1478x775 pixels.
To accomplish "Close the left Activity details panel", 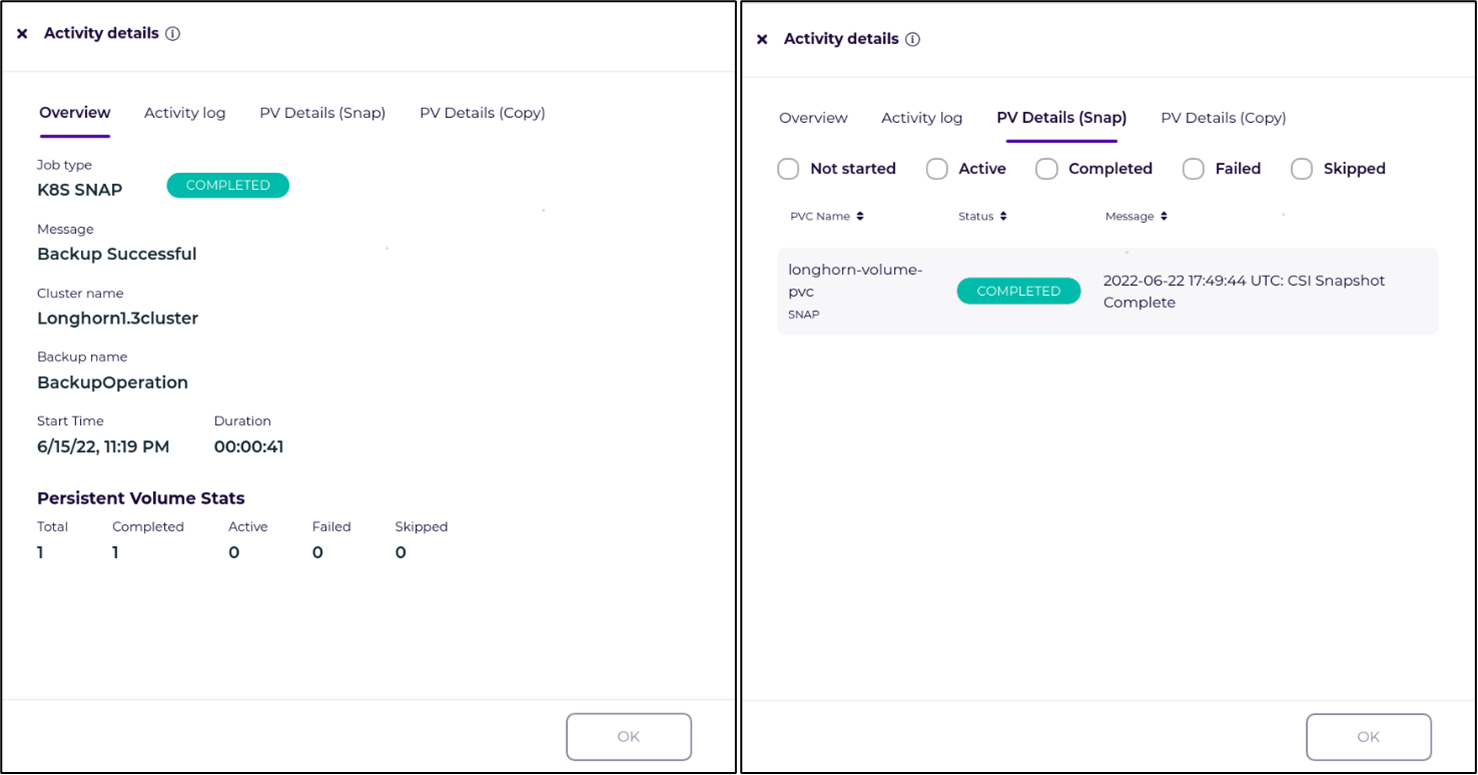I will pos(22,34).
